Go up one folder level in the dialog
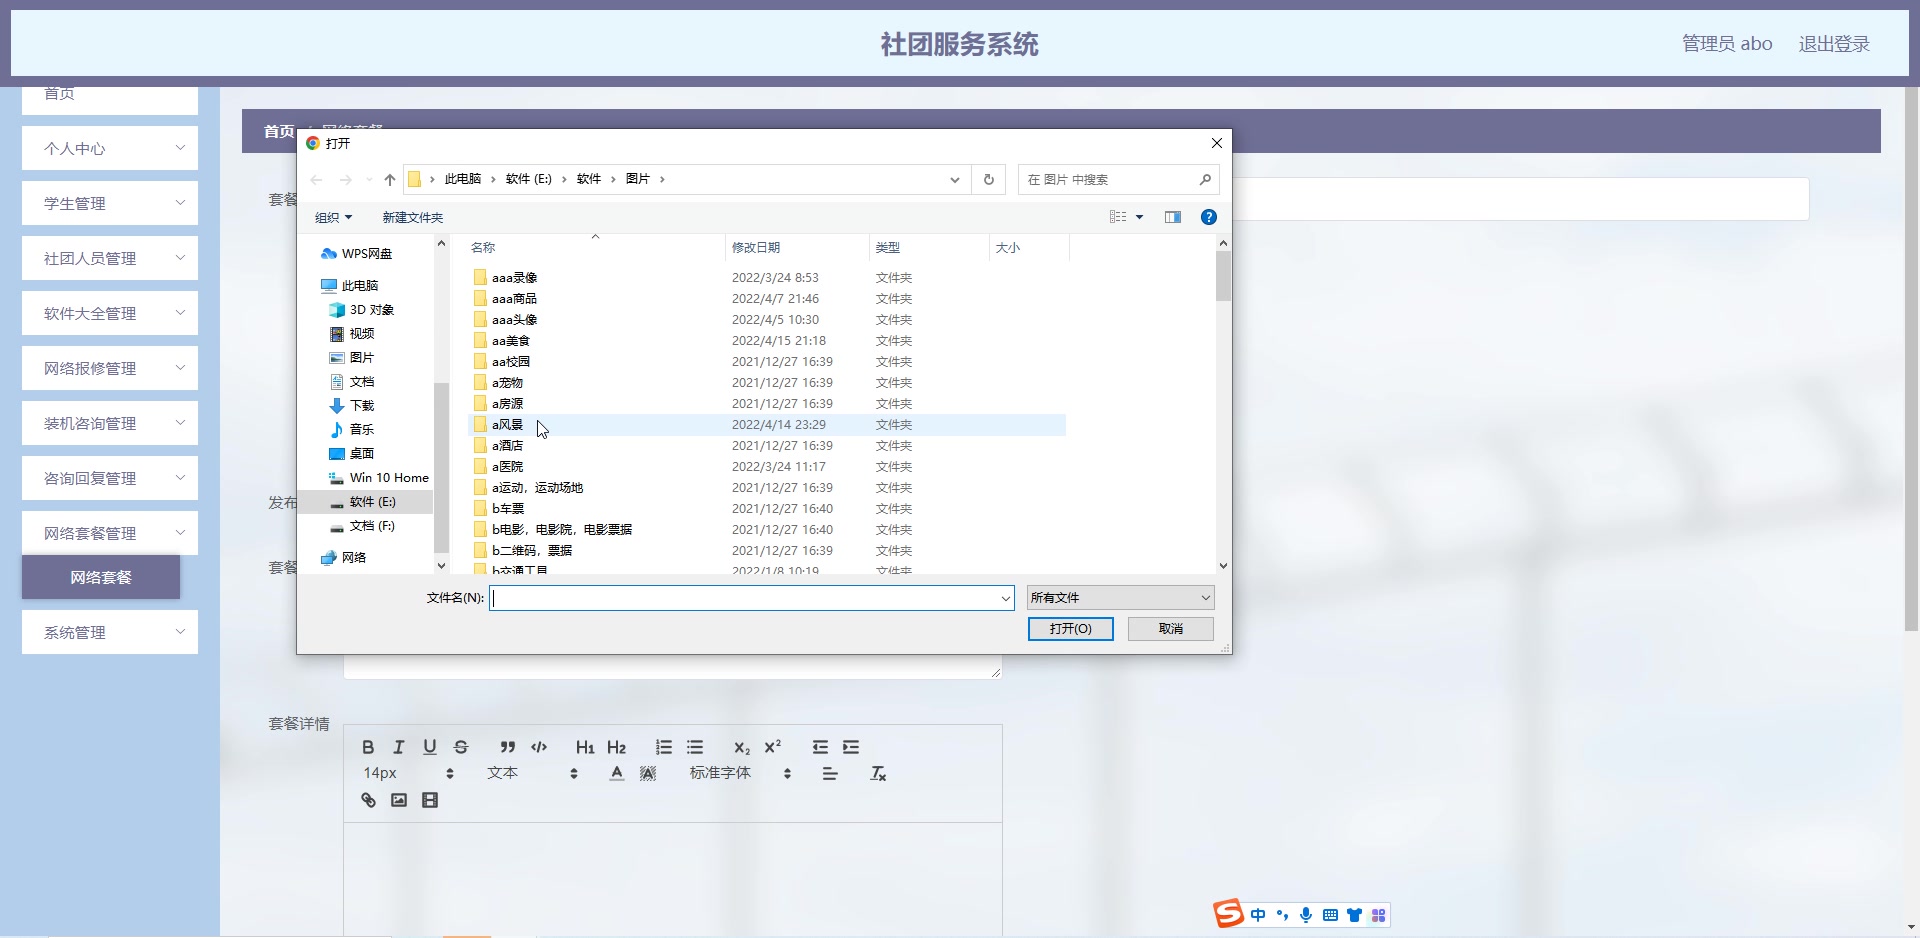Screen dimensions: 1920x938 pyautogui.click(x=390, y=180)
